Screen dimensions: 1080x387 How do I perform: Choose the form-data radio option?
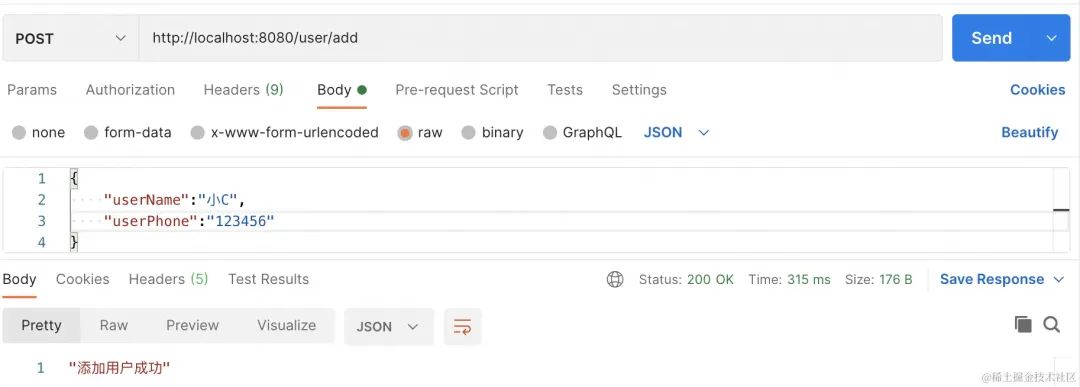[91, 133]
